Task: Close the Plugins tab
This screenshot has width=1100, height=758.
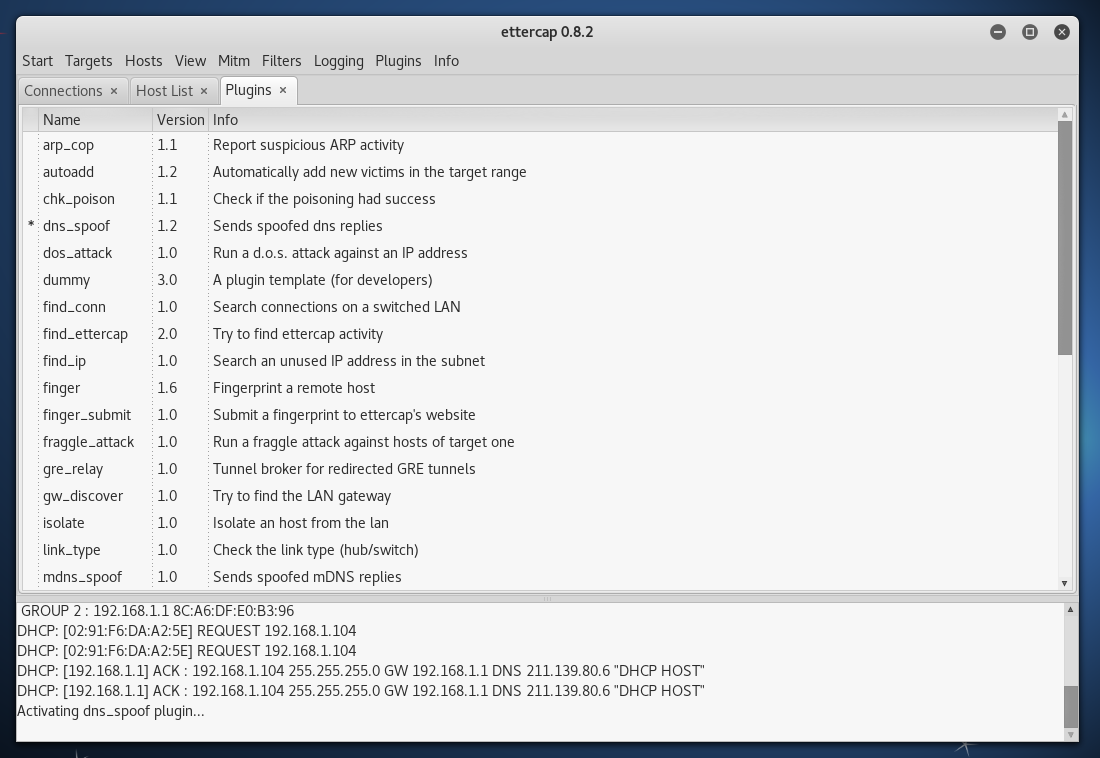Action: (x=283, y=91)
